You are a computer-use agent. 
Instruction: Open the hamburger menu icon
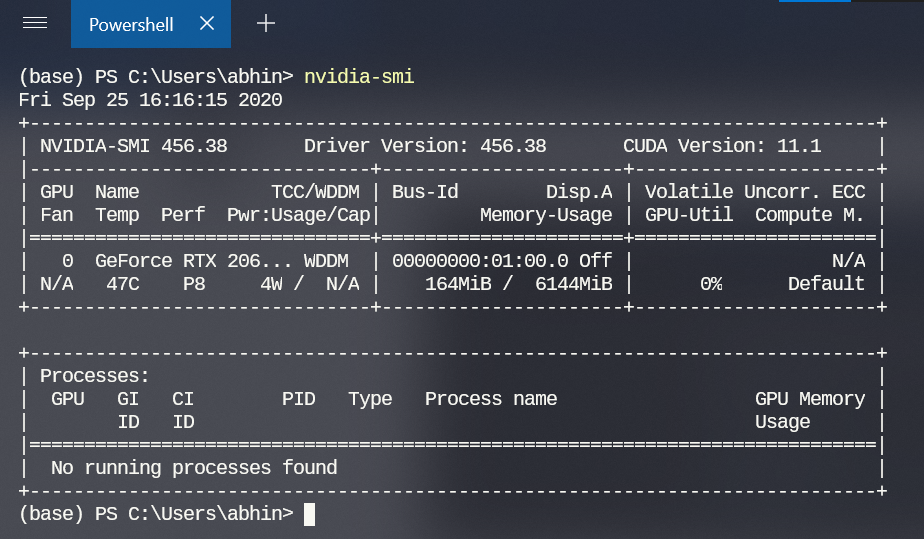click(x=35, y=23)
